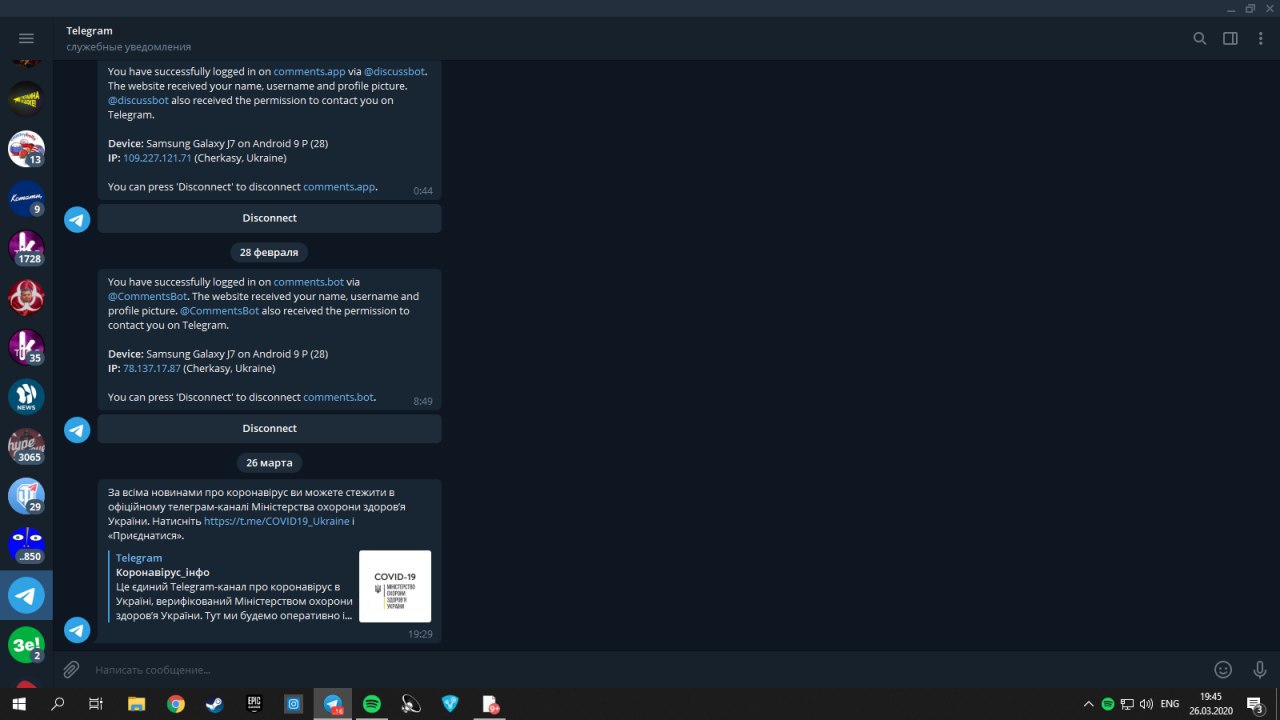
Task: Open the blue chat with 850 badge
Action: [x=26, y=546]
